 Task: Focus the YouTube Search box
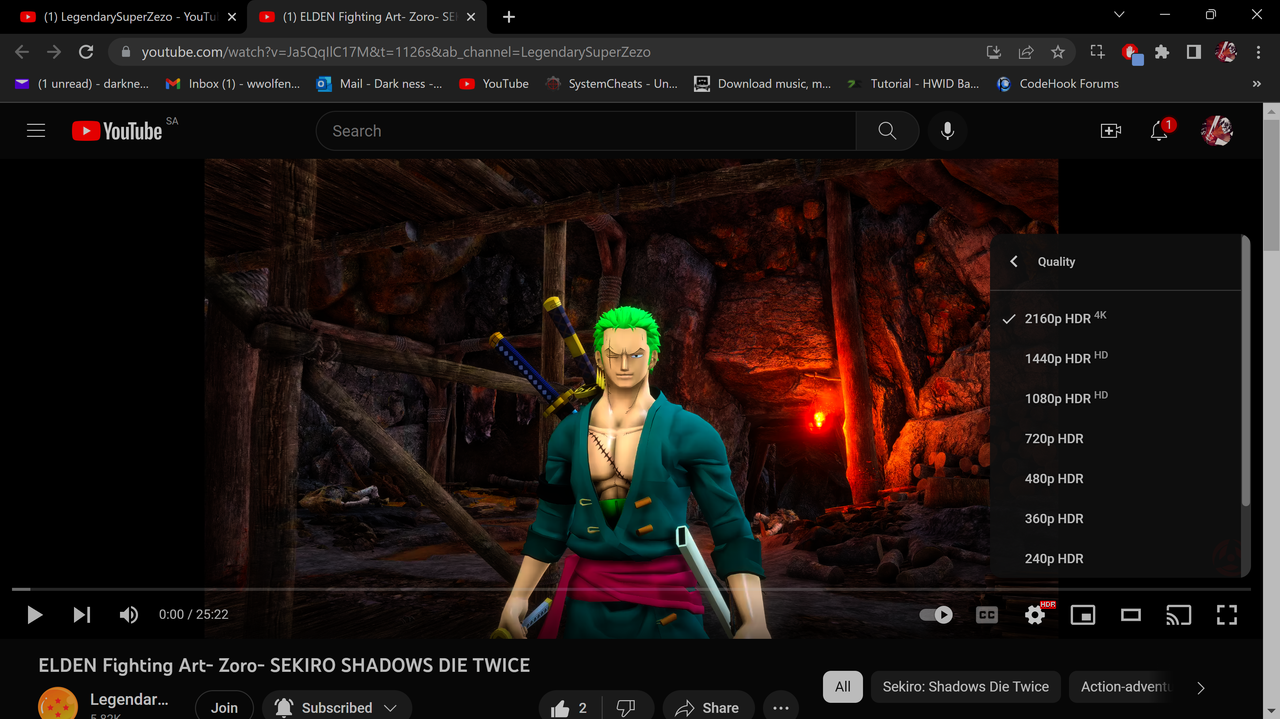coord(586,131)
